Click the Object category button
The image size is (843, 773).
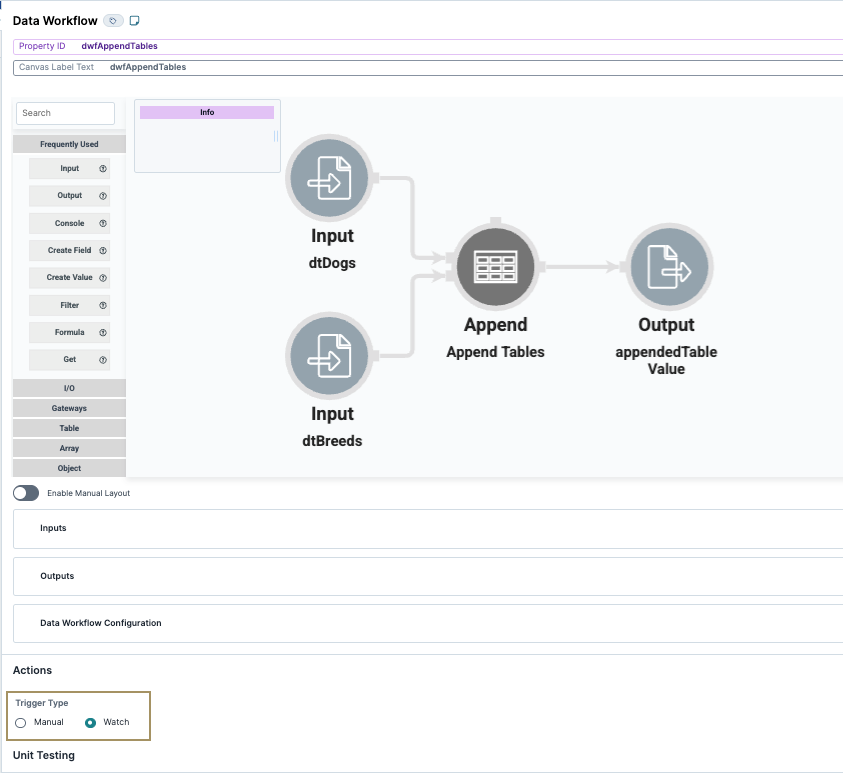[67, 467]
